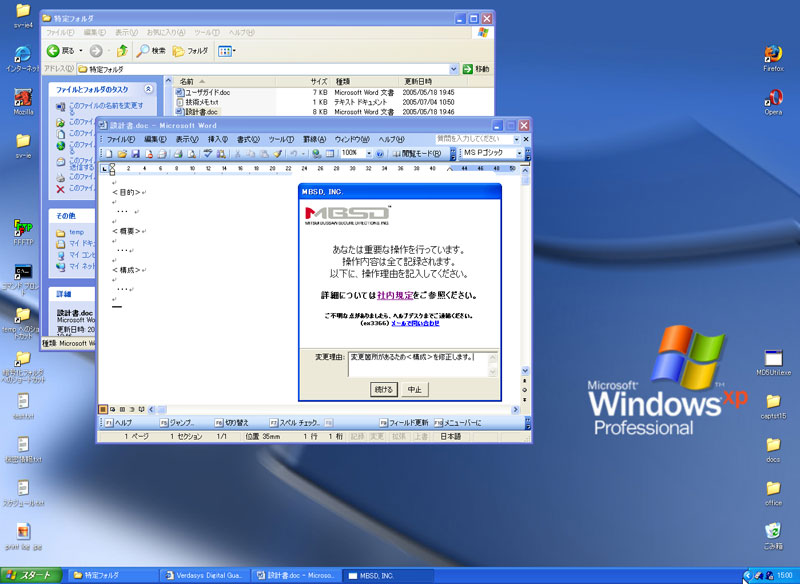Open the Undo history dropdown arrow
Screen dimensions: 800x584
click(x=303, y=154)
